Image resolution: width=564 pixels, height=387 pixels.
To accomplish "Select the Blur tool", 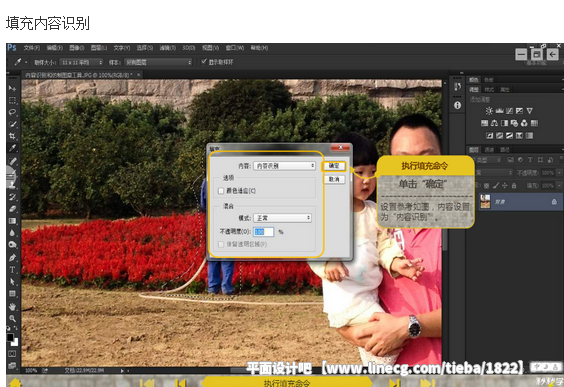I will point(13,233).
